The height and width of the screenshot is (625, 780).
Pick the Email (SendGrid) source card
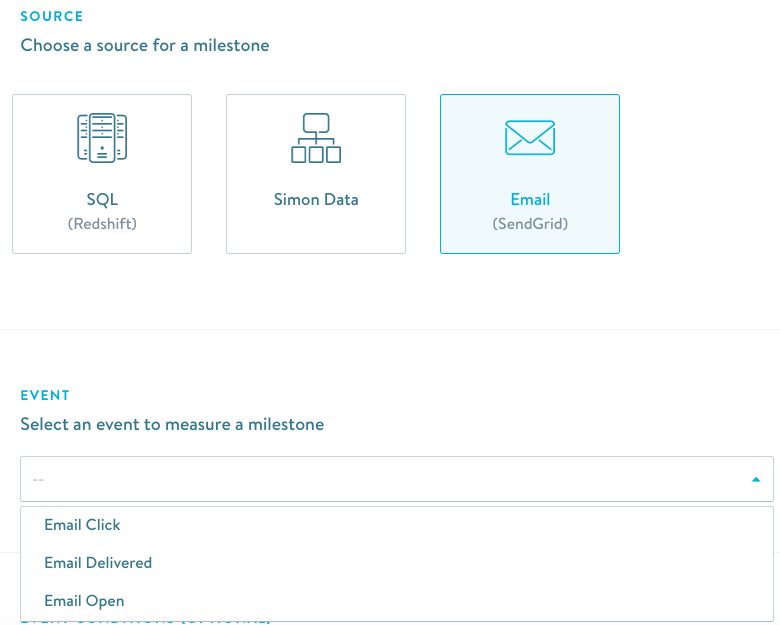point(530,174)
